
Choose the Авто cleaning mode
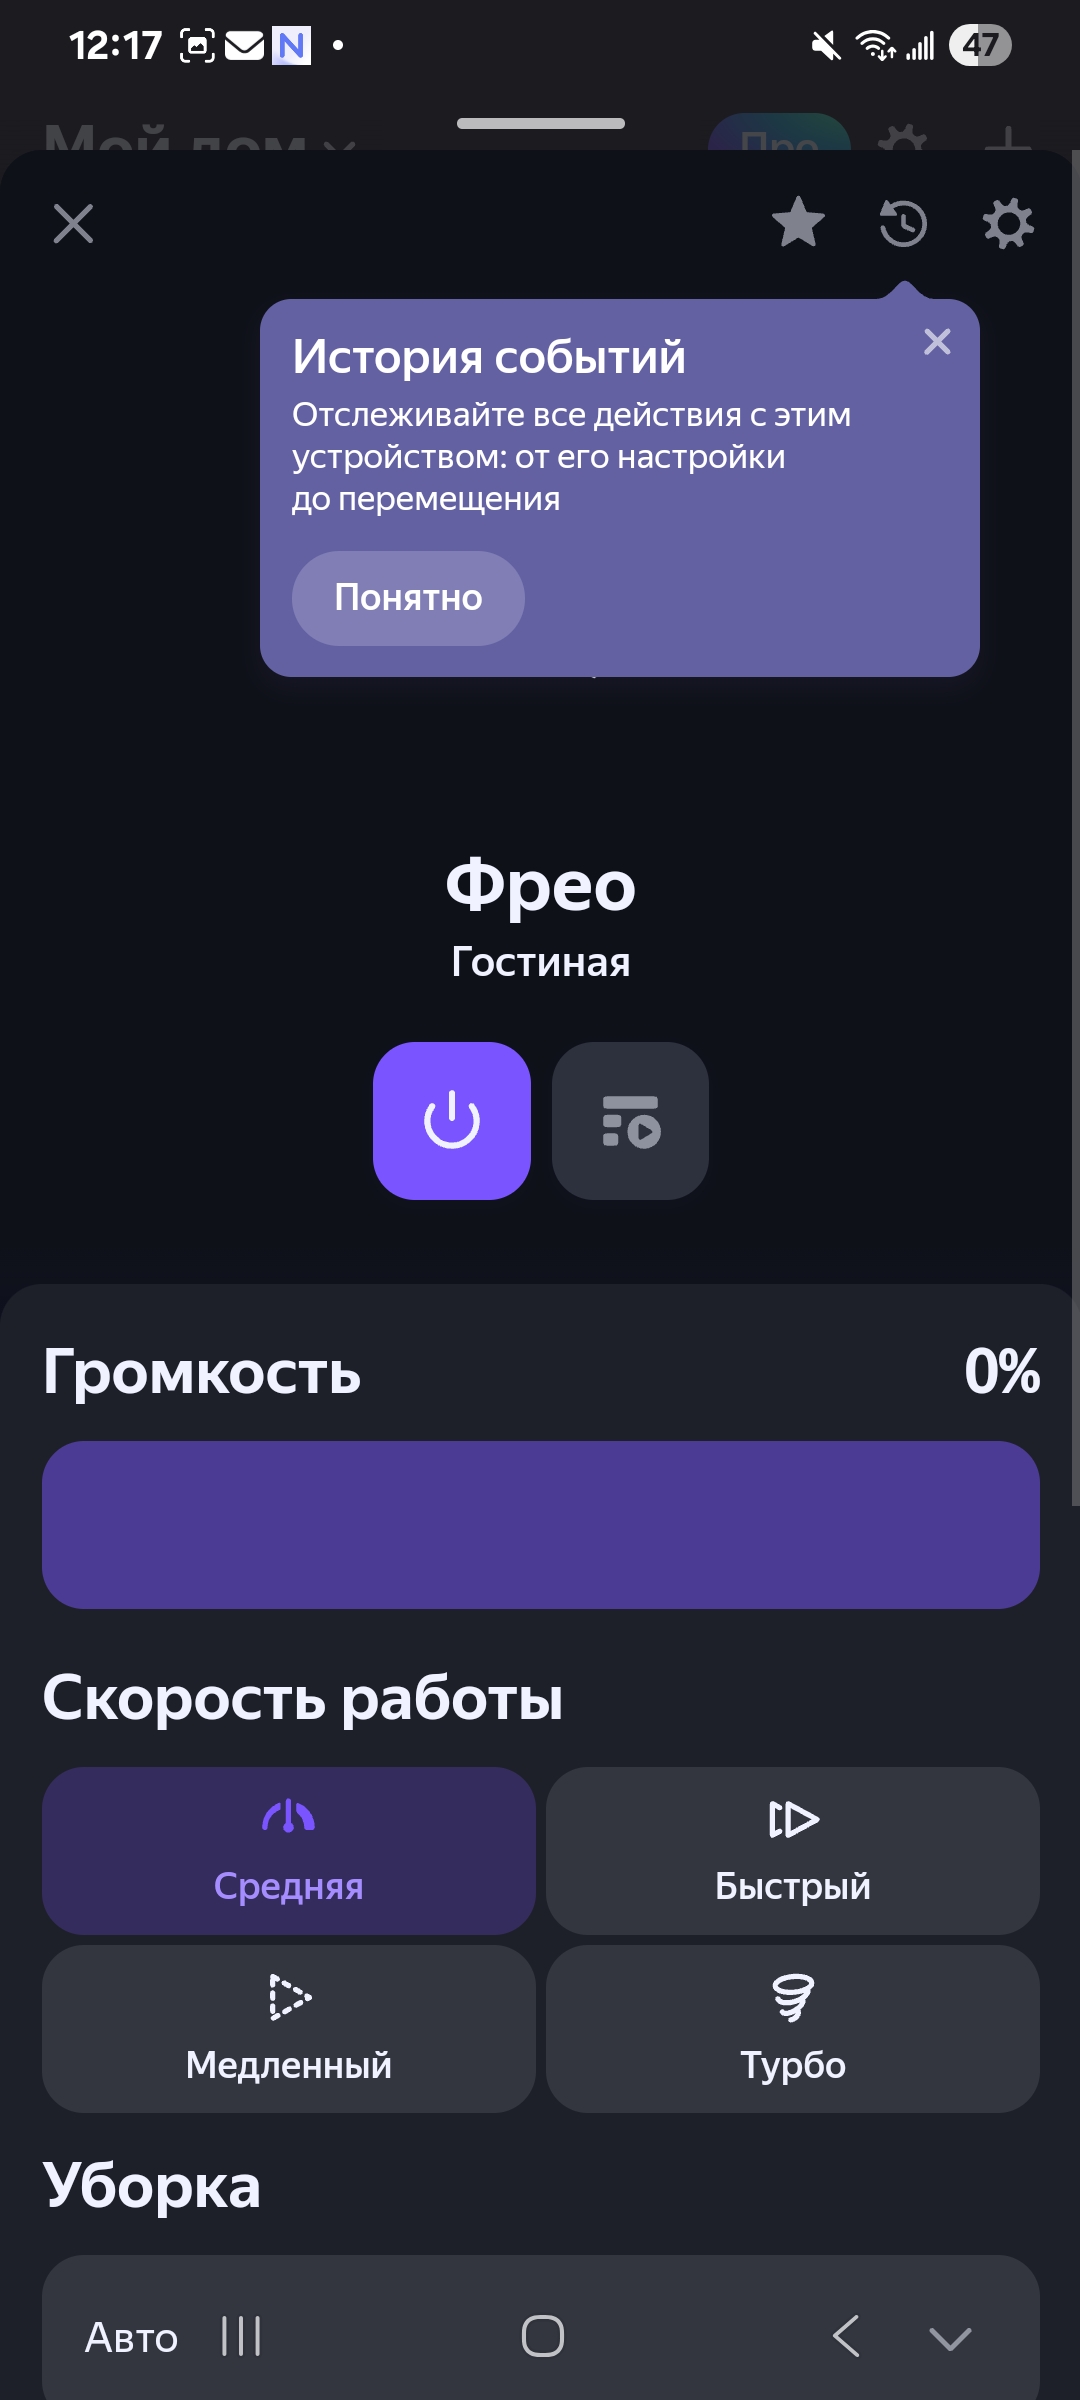coord(131,2337)
